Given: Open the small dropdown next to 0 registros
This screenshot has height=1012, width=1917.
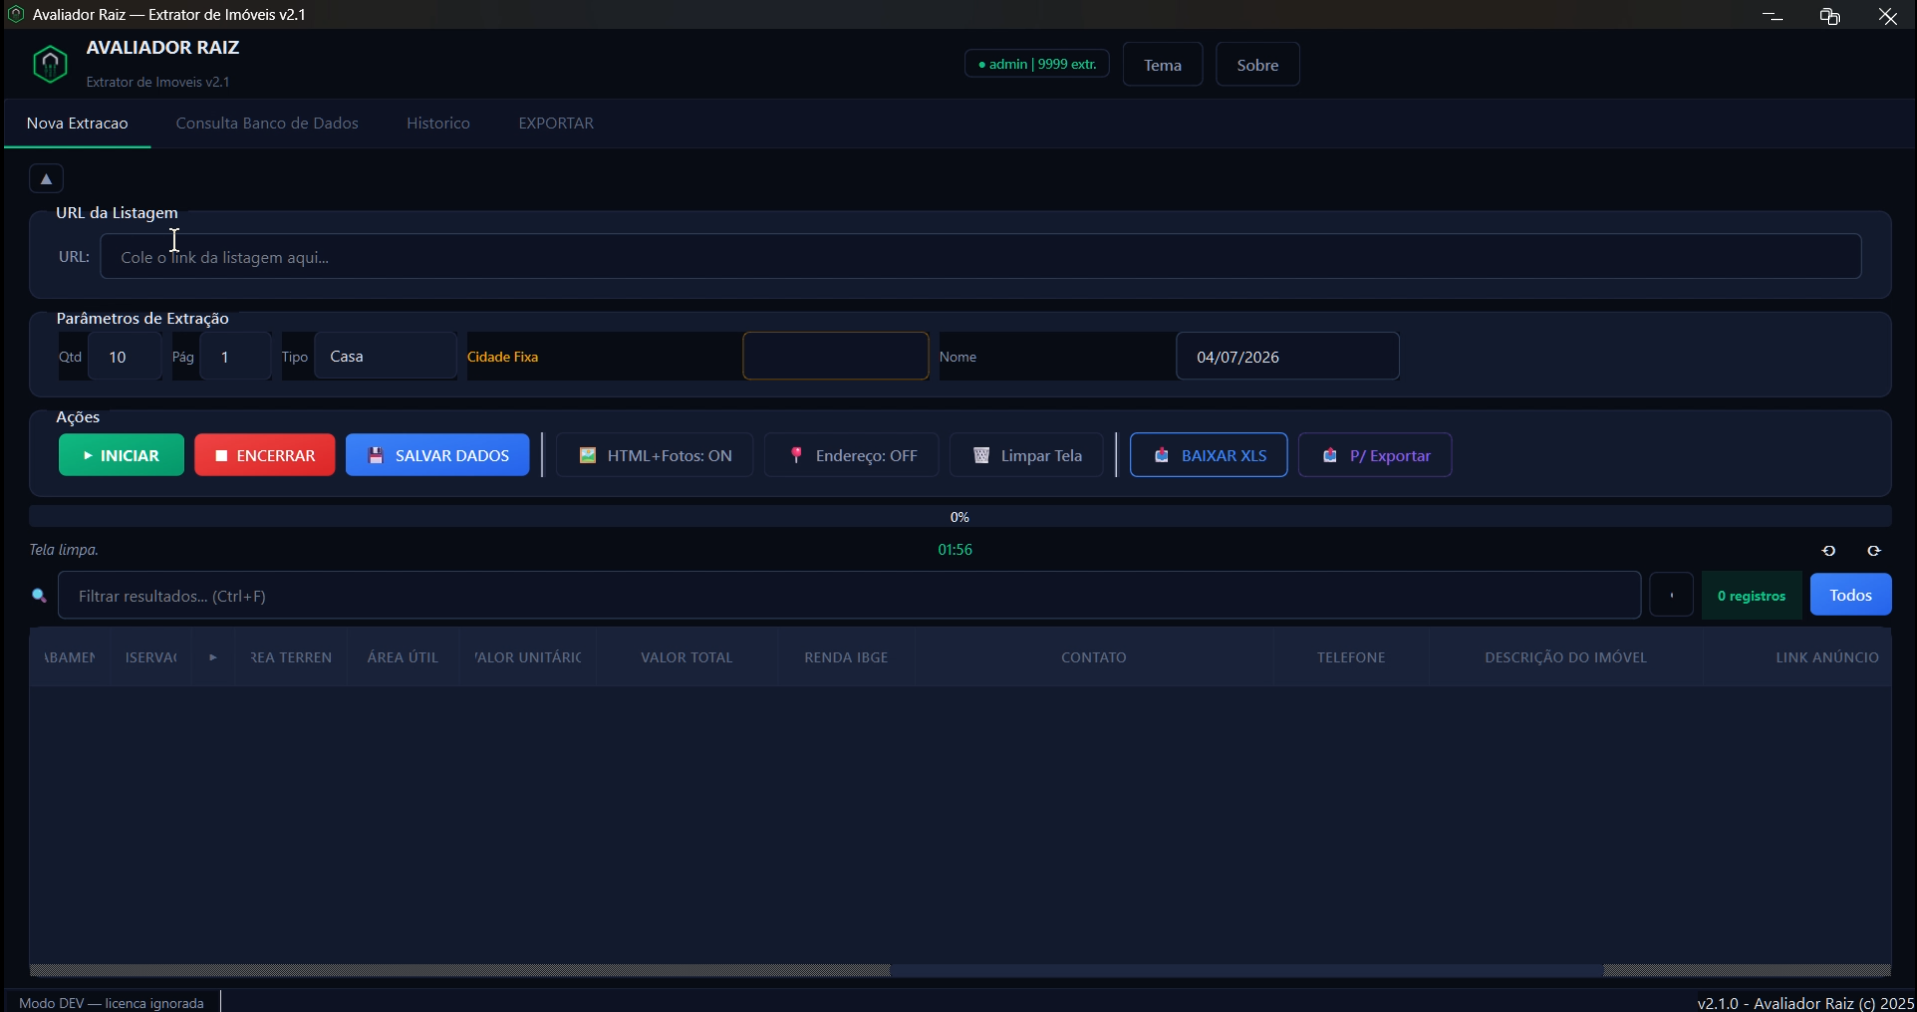Looking at the screenshot, I should click(x=1671, y=595).
